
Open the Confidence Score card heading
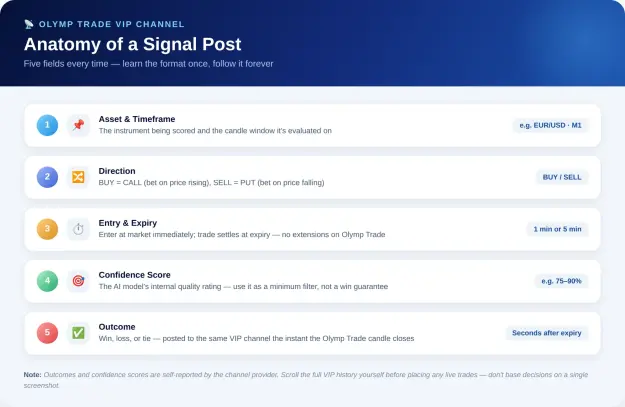coord(134,275)
